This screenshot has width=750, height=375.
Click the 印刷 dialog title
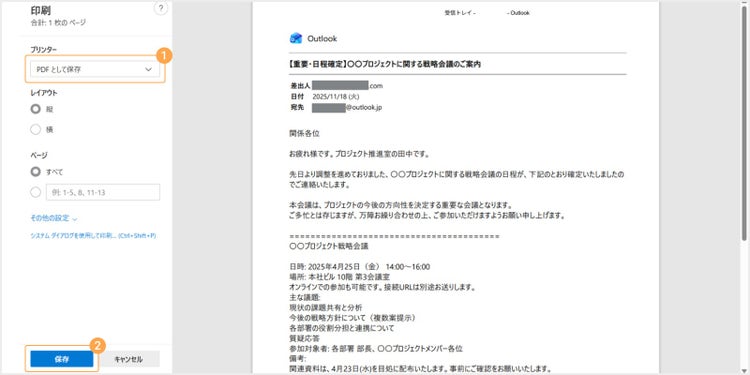(41, 11)
